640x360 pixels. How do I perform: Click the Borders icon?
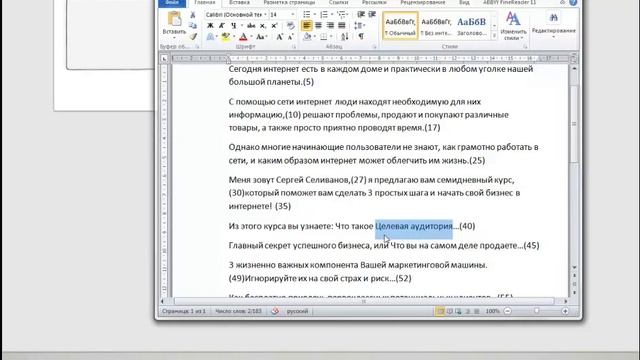(x=324, y=37)
